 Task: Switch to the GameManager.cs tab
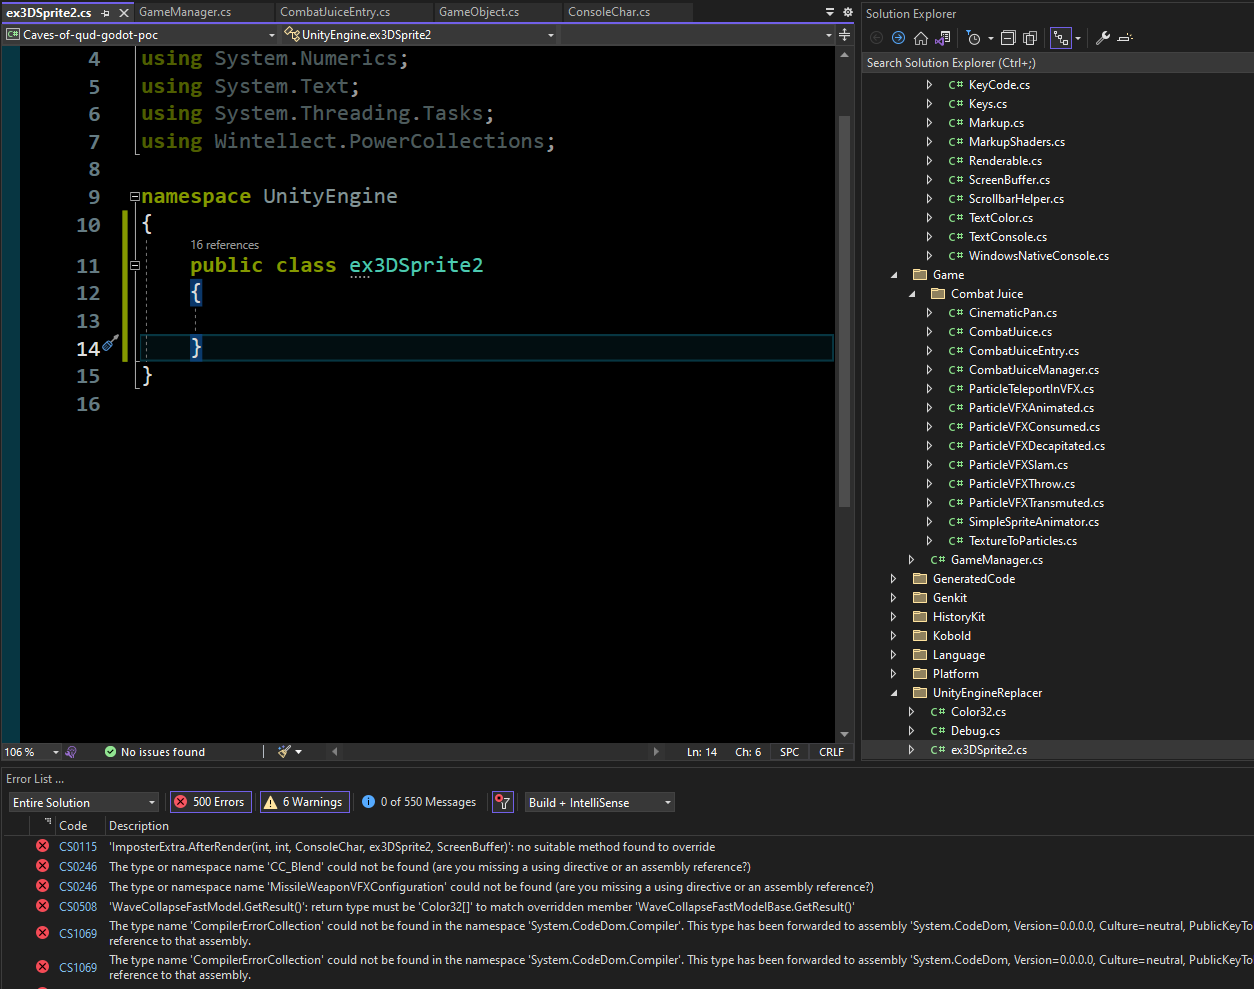point(185,12)
